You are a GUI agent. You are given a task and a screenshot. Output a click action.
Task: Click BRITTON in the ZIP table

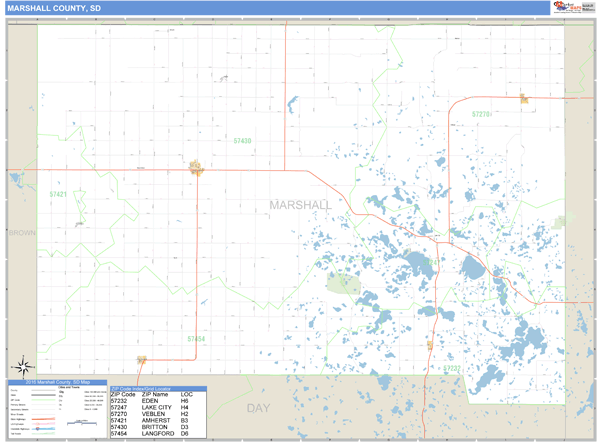[155, 427]
